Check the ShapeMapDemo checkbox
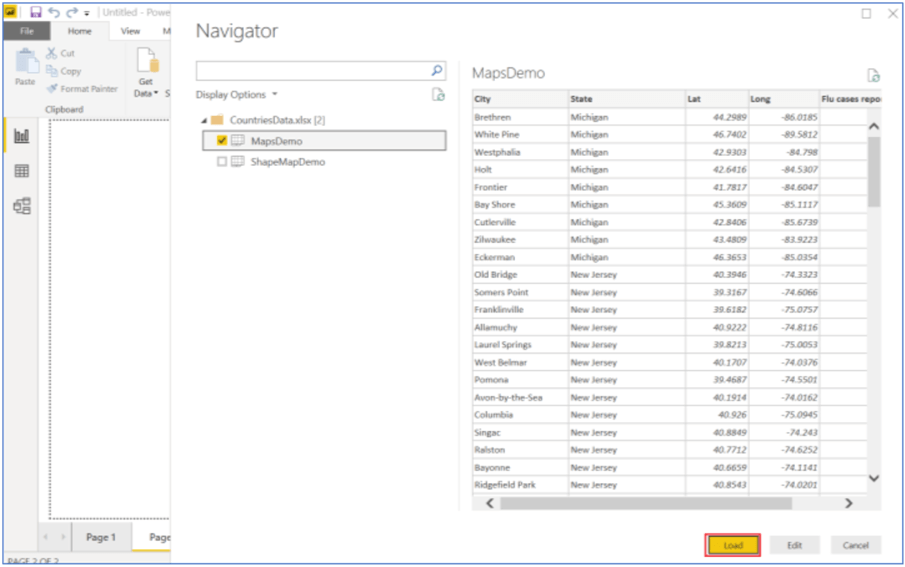The width and height of the screenshot is (905, 567). tap(222, 162)
